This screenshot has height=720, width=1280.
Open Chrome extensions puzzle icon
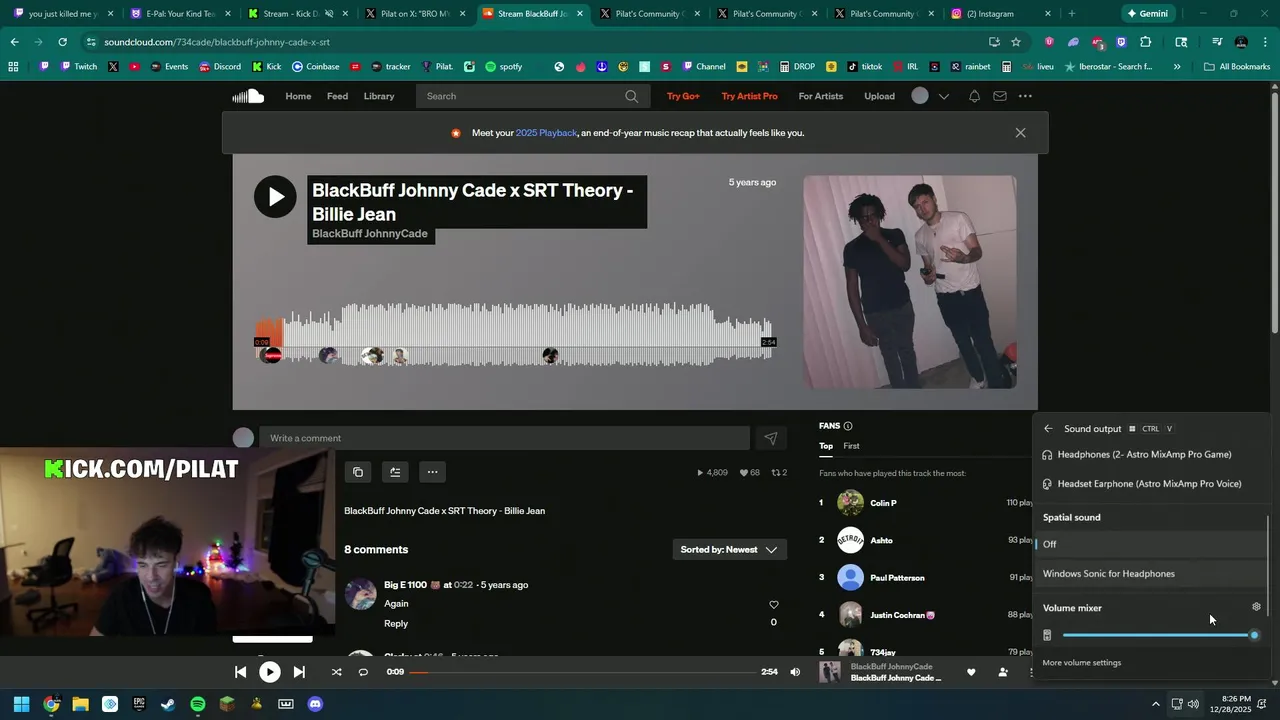[x=1146, y=42]
